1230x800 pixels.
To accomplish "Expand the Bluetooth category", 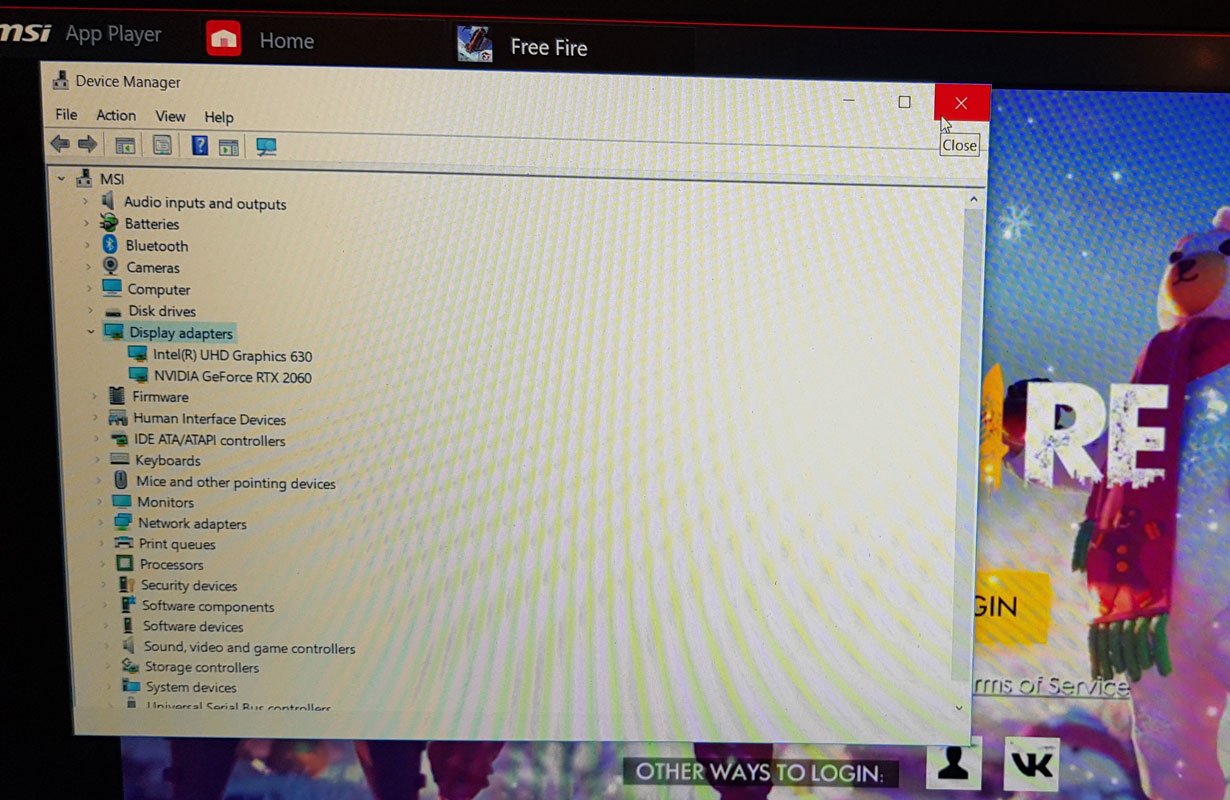I will (x=88, y=246).
